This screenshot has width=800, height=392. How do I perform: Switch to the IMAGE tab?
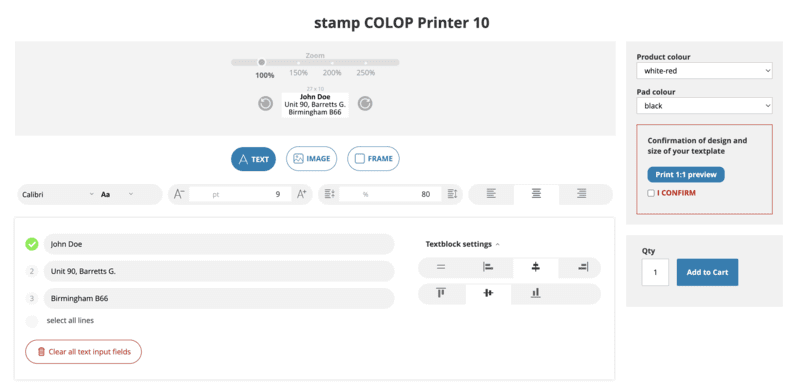(312, 159)
